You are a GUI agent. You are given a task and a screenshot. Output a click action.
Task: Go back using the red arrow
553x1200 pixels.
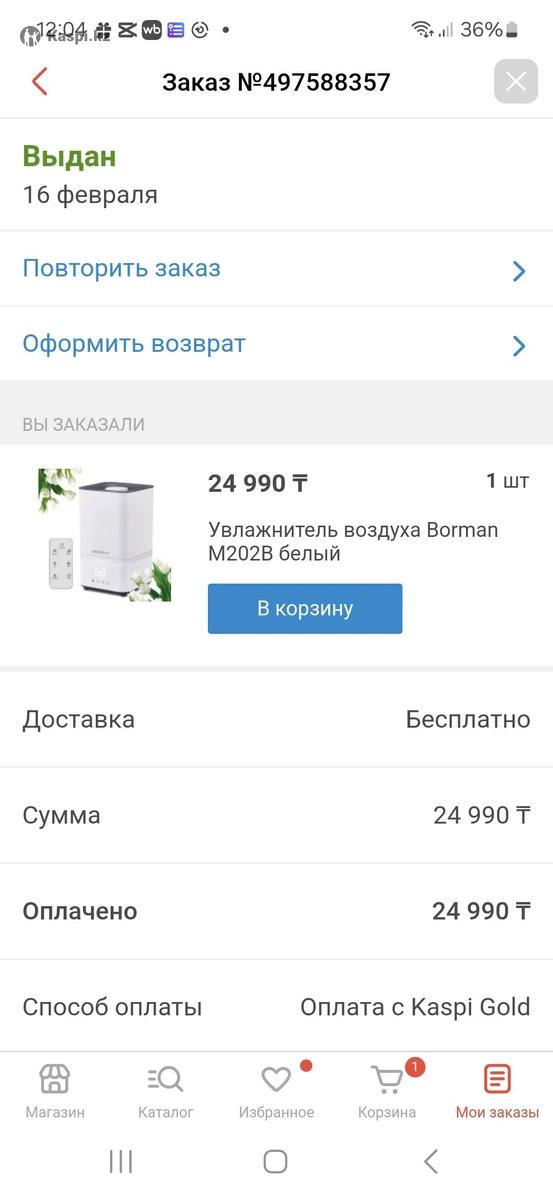coord(40,81)
